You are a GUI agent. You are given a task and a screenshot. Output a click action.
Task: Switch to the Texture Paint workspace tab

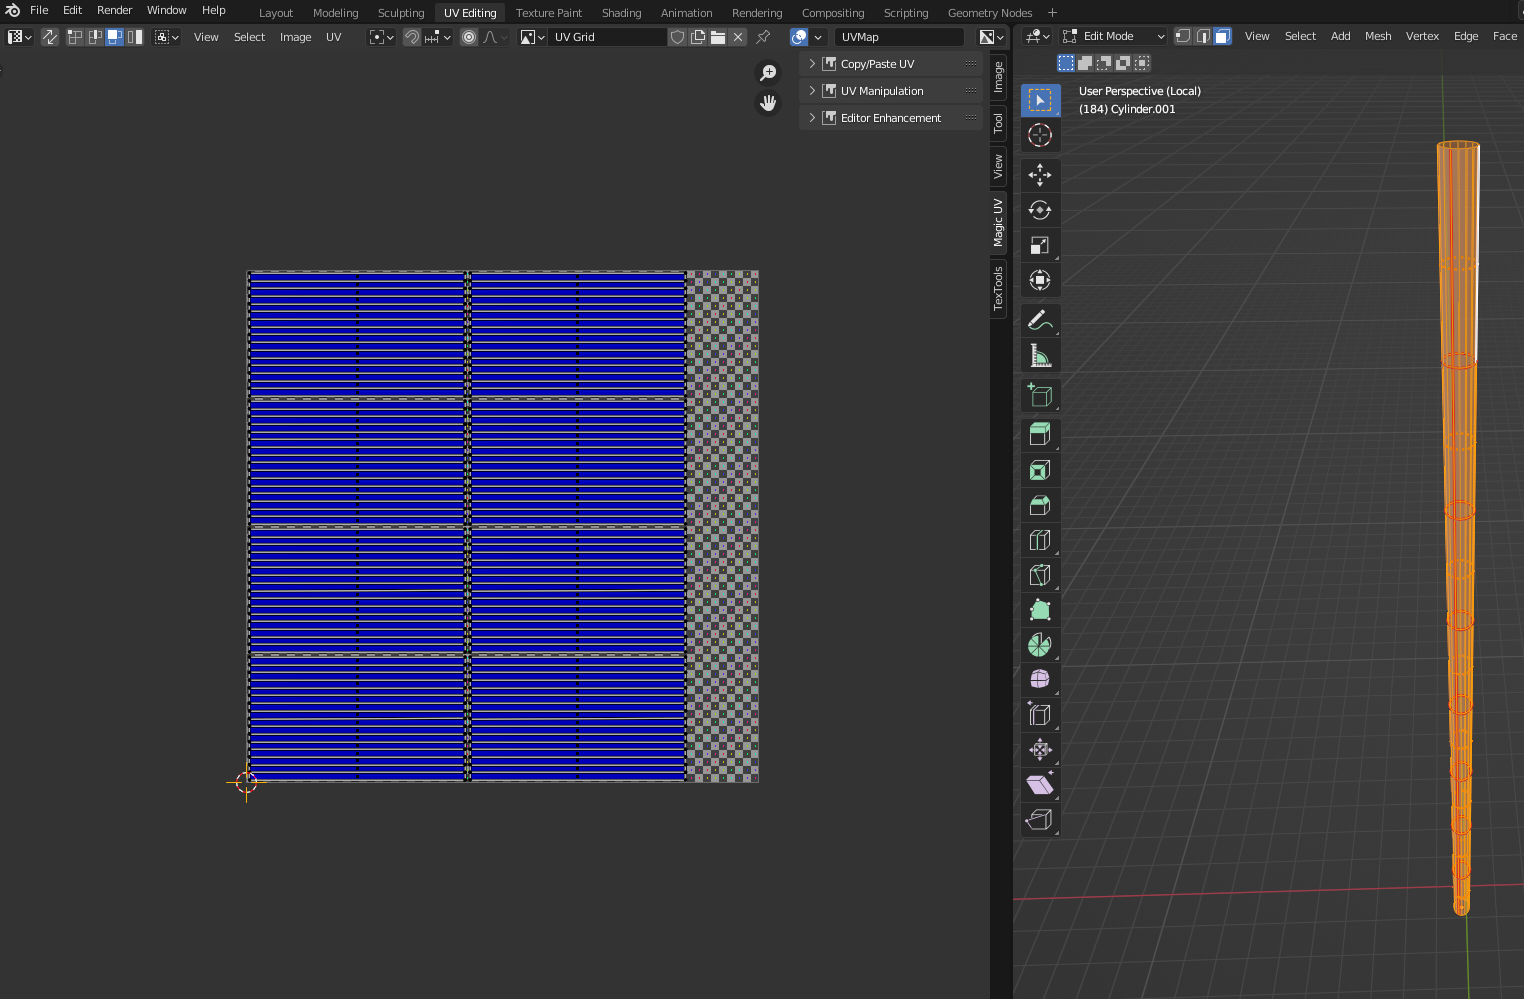(548, 13)
